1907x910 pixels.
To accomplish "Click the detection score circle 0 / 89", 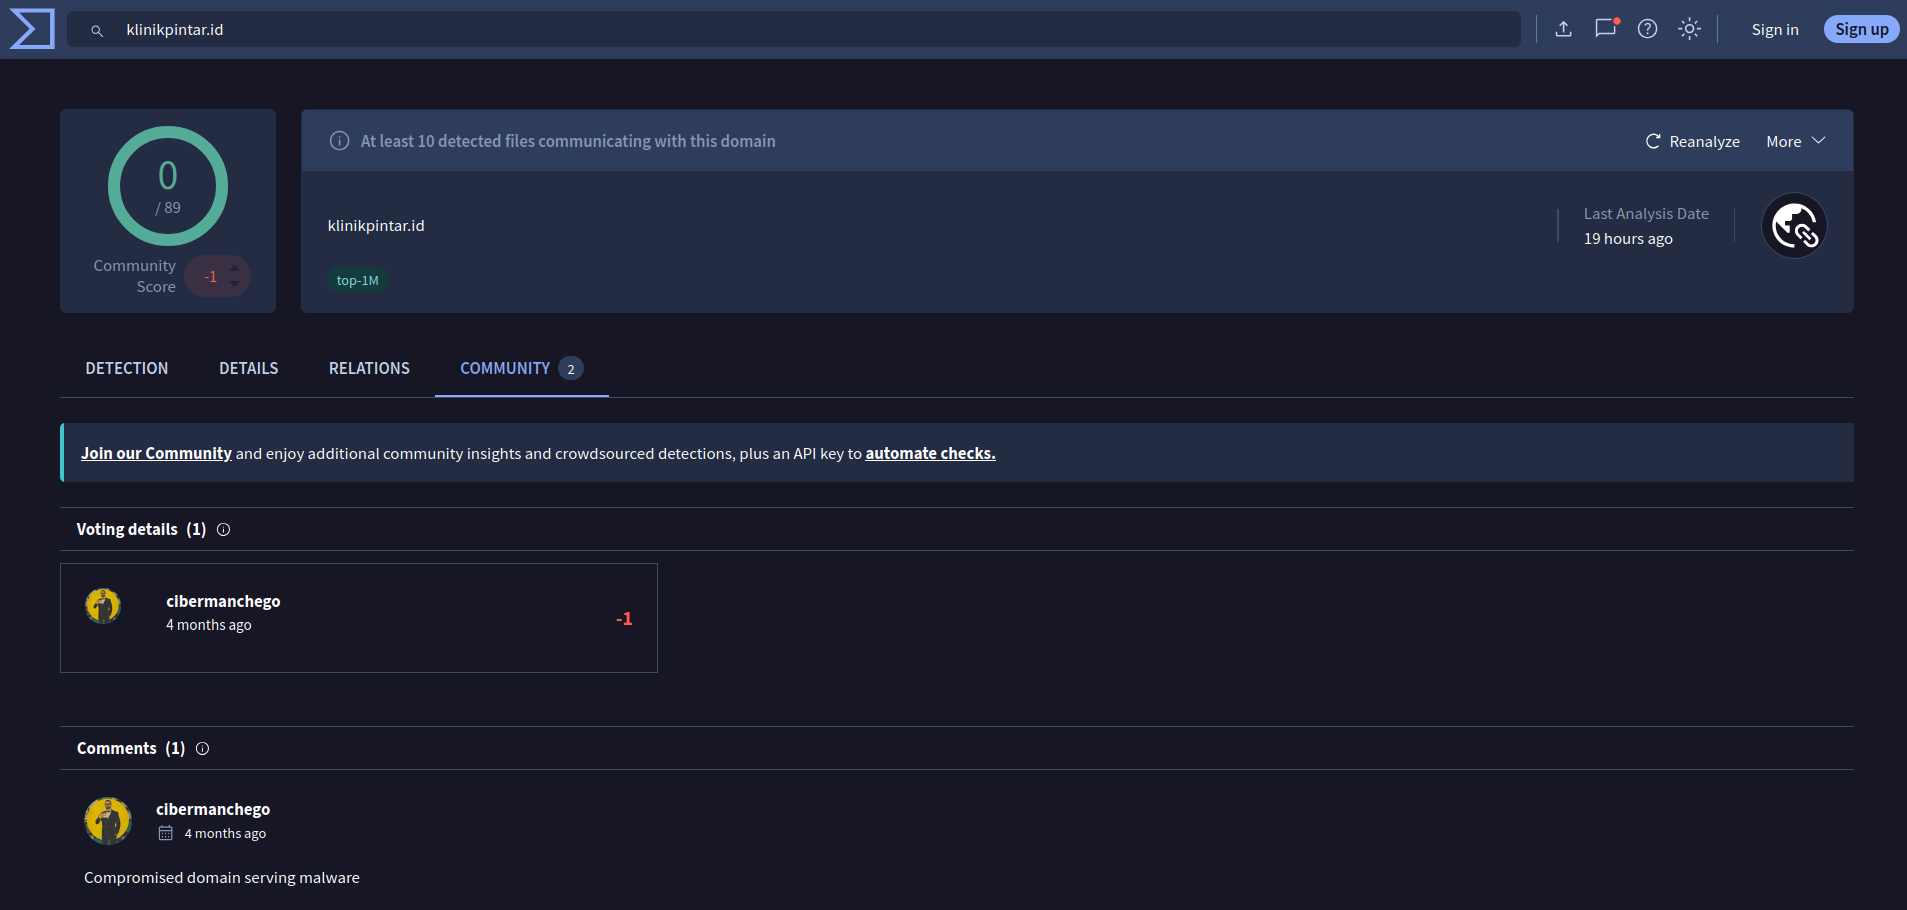I will click(168, 186).
